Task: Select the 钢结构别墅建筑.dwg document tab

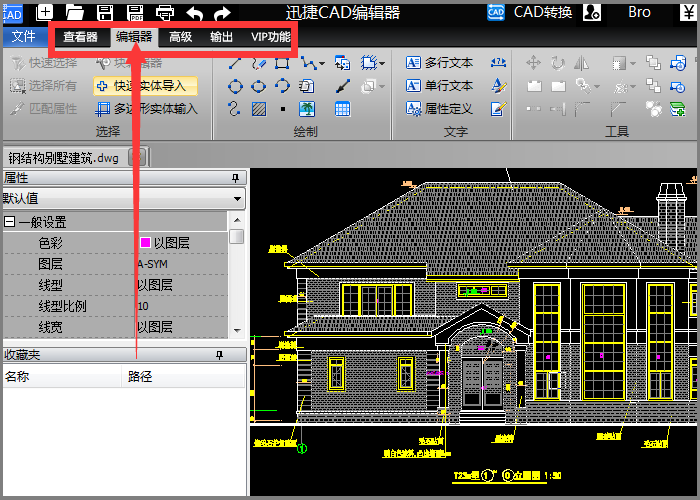Action: (x=64, y=158)
